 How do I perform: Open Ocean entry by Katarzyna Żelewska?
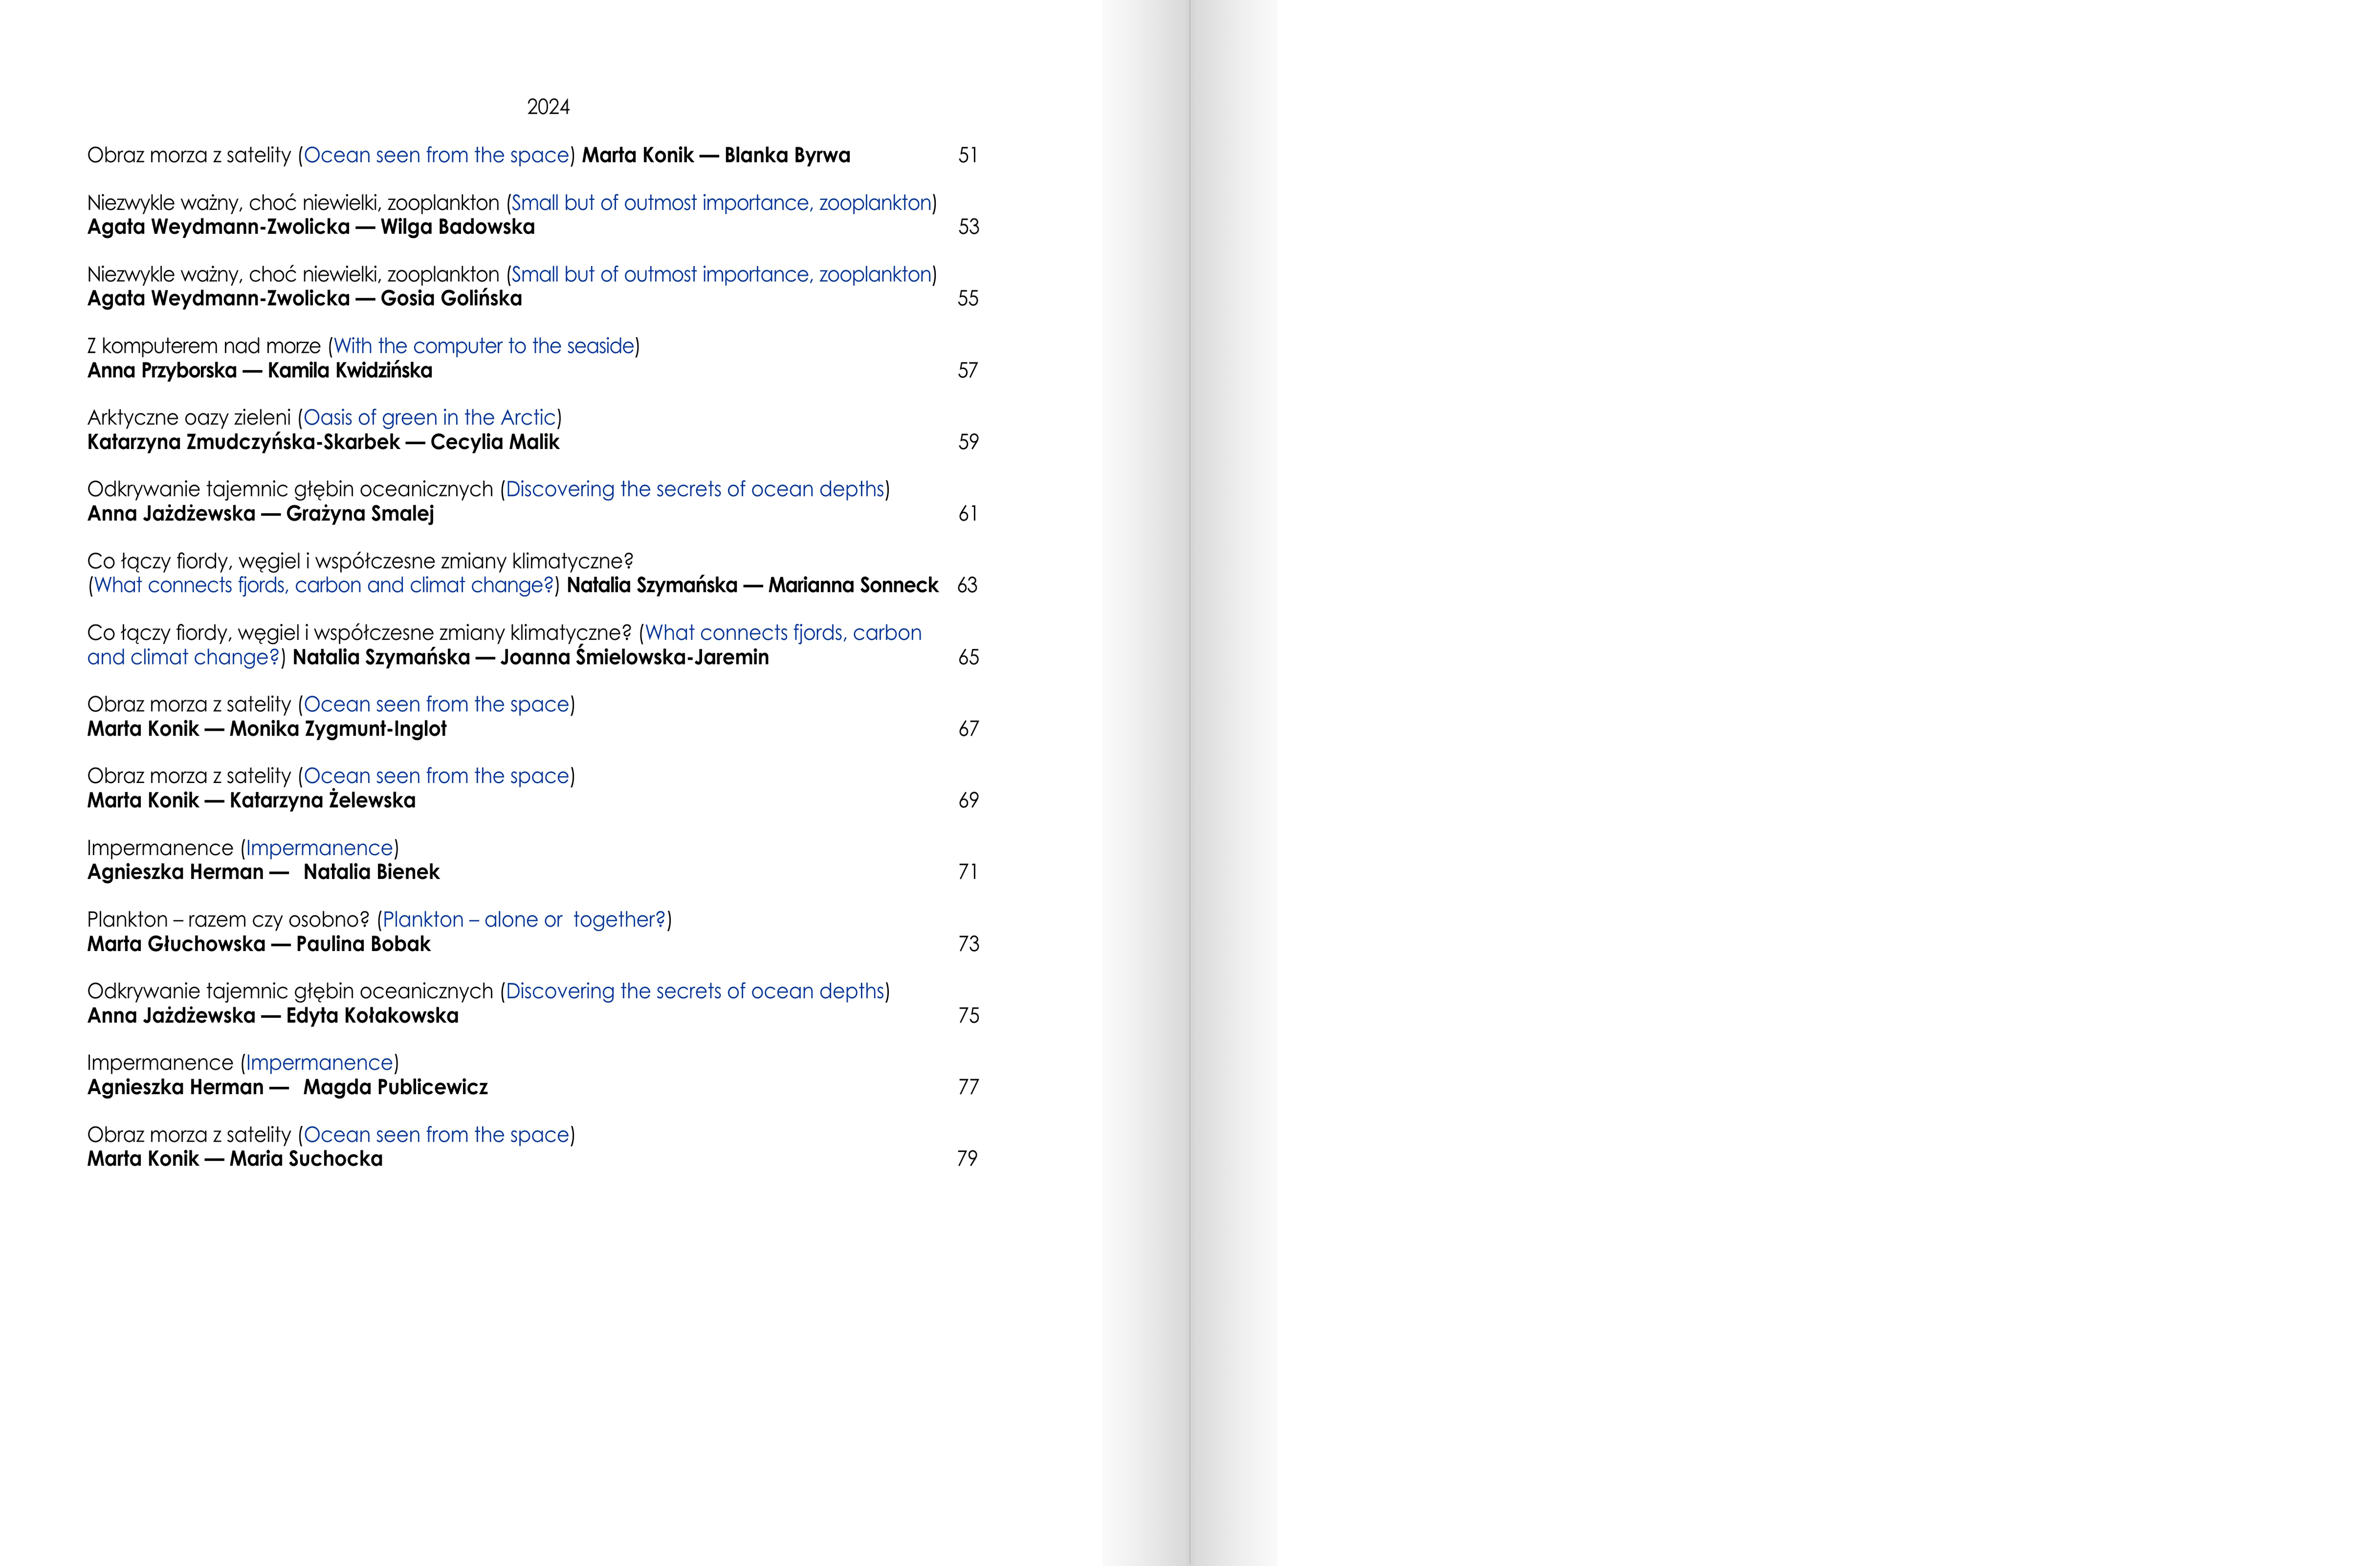click(x=436, y=776)
